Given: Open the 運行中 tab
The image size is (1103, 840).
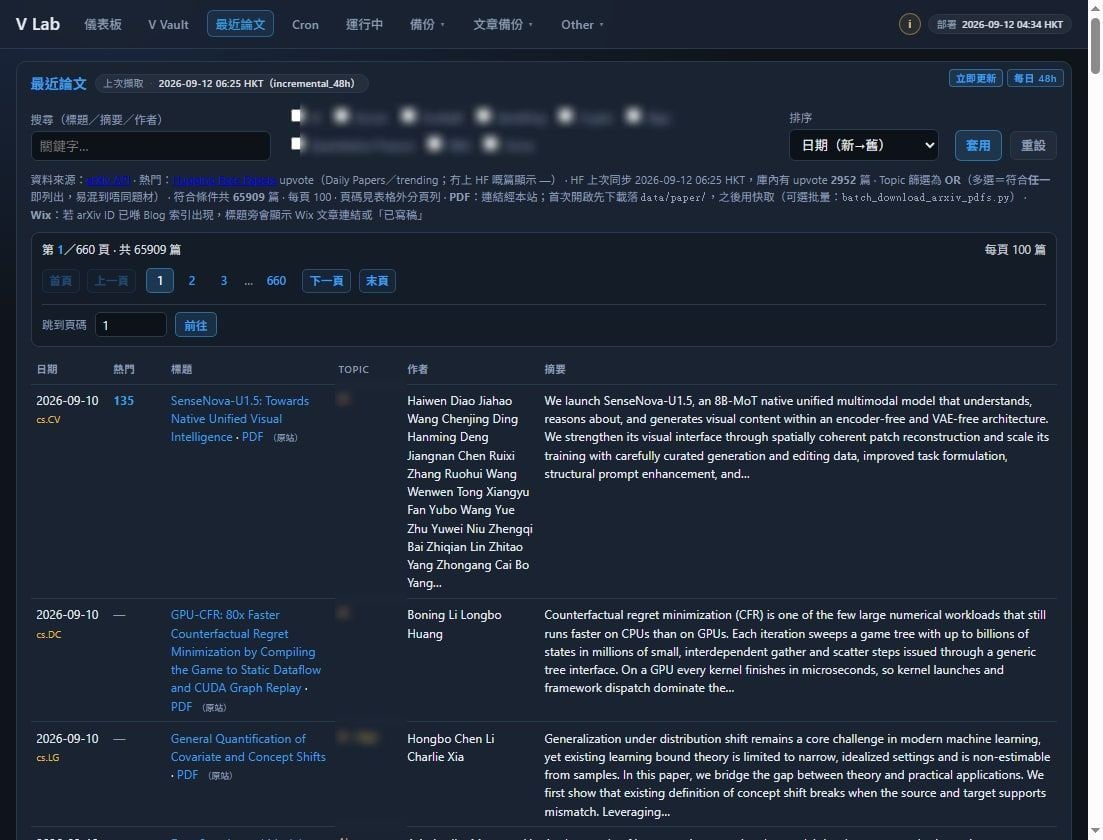Looking at the screenshot, I should pyautogui.click(x=364, y=24).
